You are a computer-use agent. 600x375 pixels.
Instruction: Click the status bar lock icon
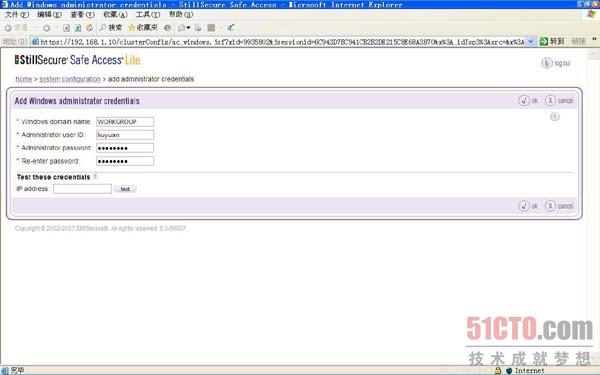(498, 370)
